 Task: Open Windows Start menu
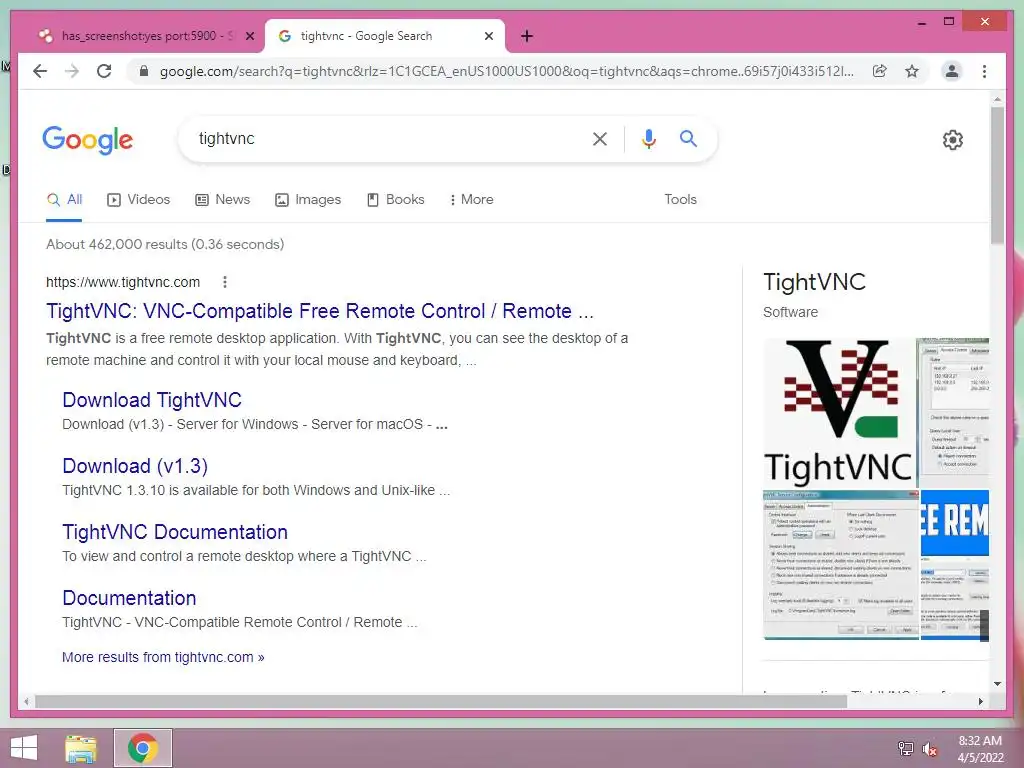24,748
